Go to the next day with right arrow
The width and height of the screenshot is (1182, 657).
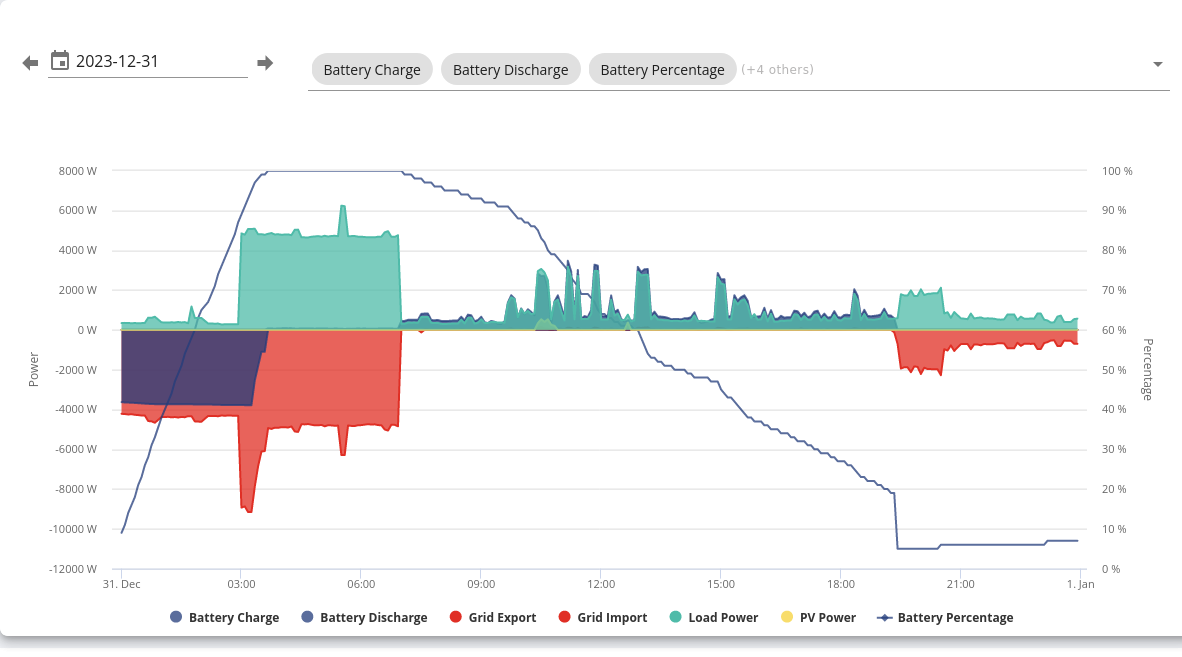(x=265, y=63)
